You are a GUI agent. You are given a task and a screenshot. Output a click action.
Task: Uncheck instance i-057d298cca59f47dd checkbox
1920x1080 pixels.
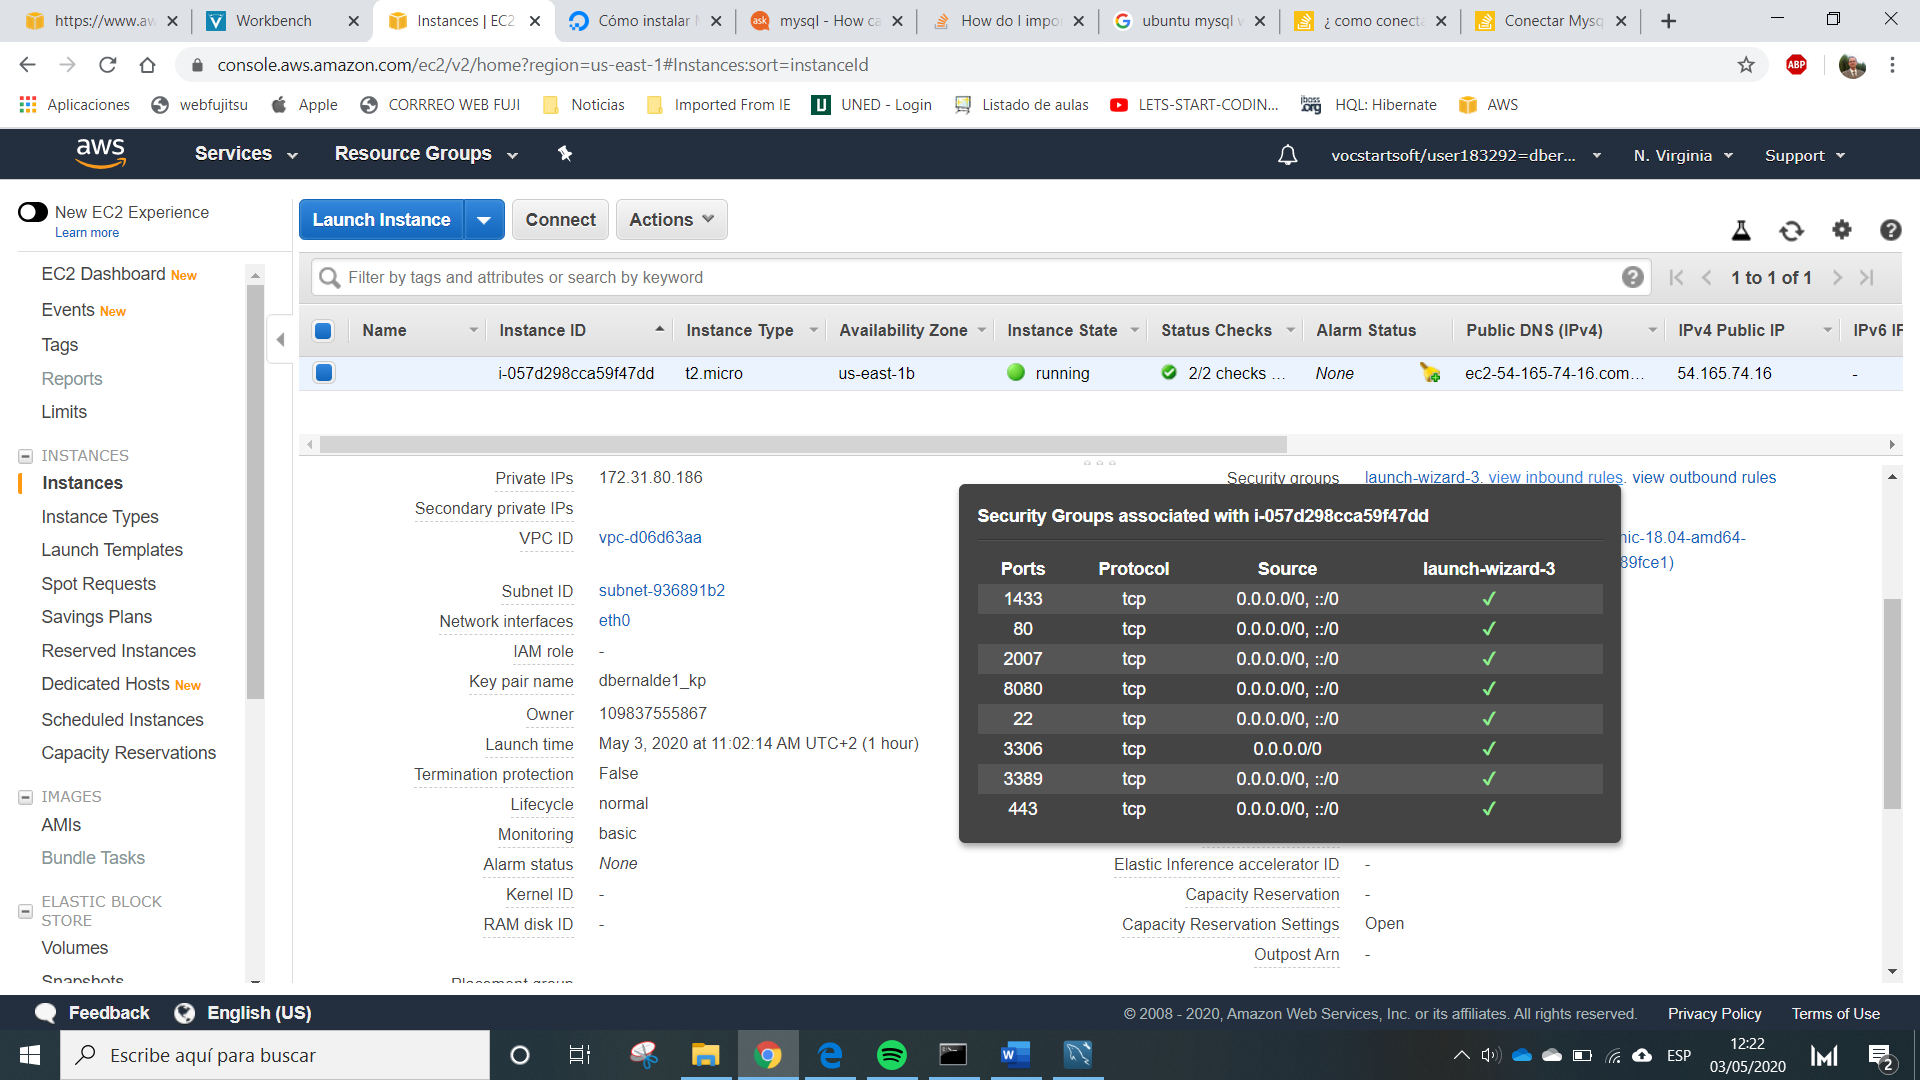pyautogui.click(x=323, y=373)
